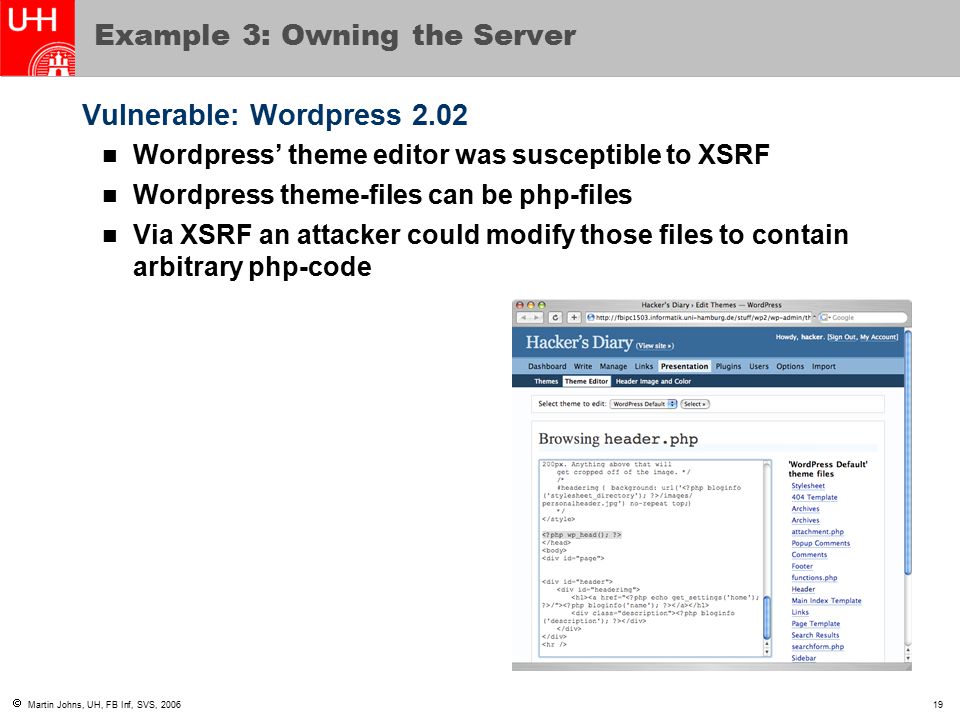The image size is (960, 720).
Task: Open the Manage menu item
Action: pos(613,366)
